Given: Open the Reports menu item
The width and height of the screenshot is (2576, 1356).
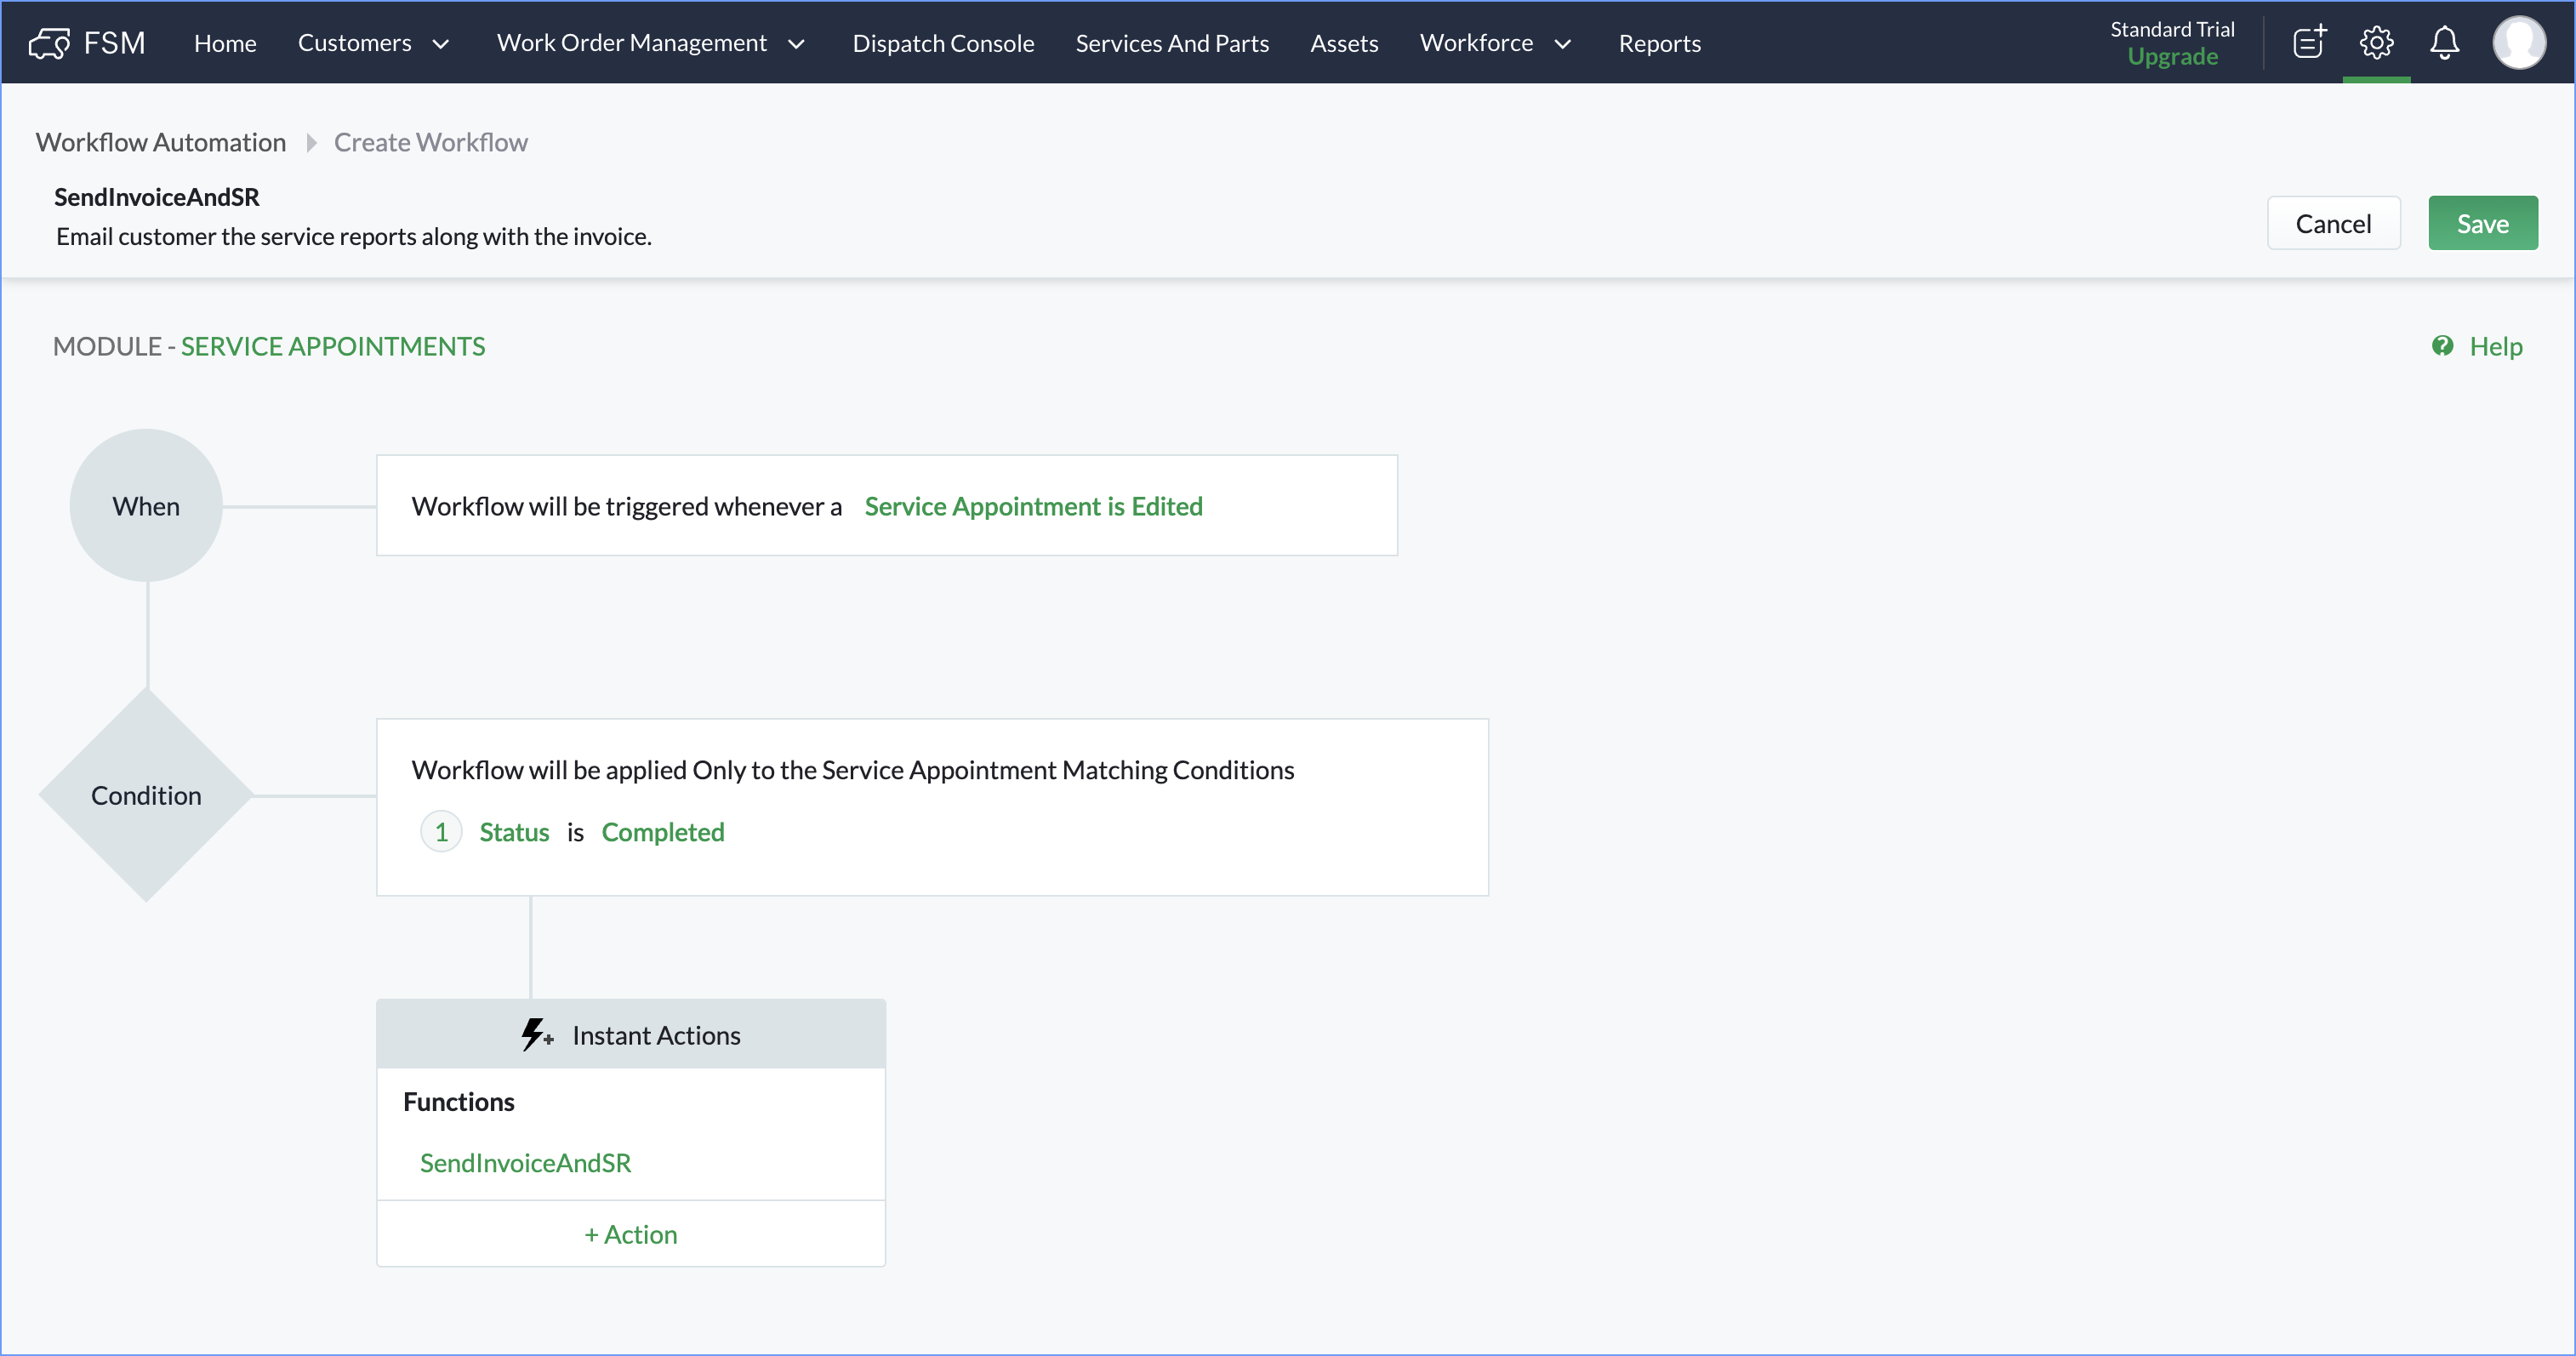Looking at the screenshot, I should tap(1659, 43).
